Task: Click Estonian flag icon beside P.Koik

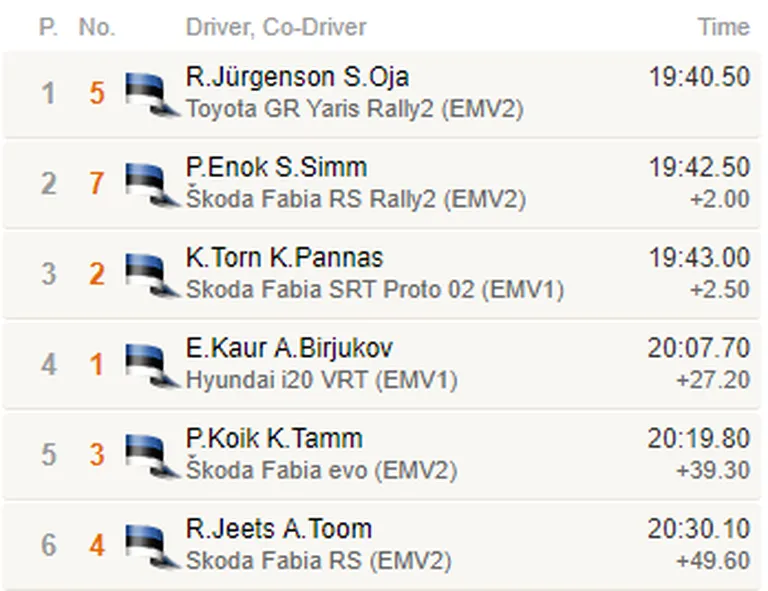Action: [x=152, y=456]
